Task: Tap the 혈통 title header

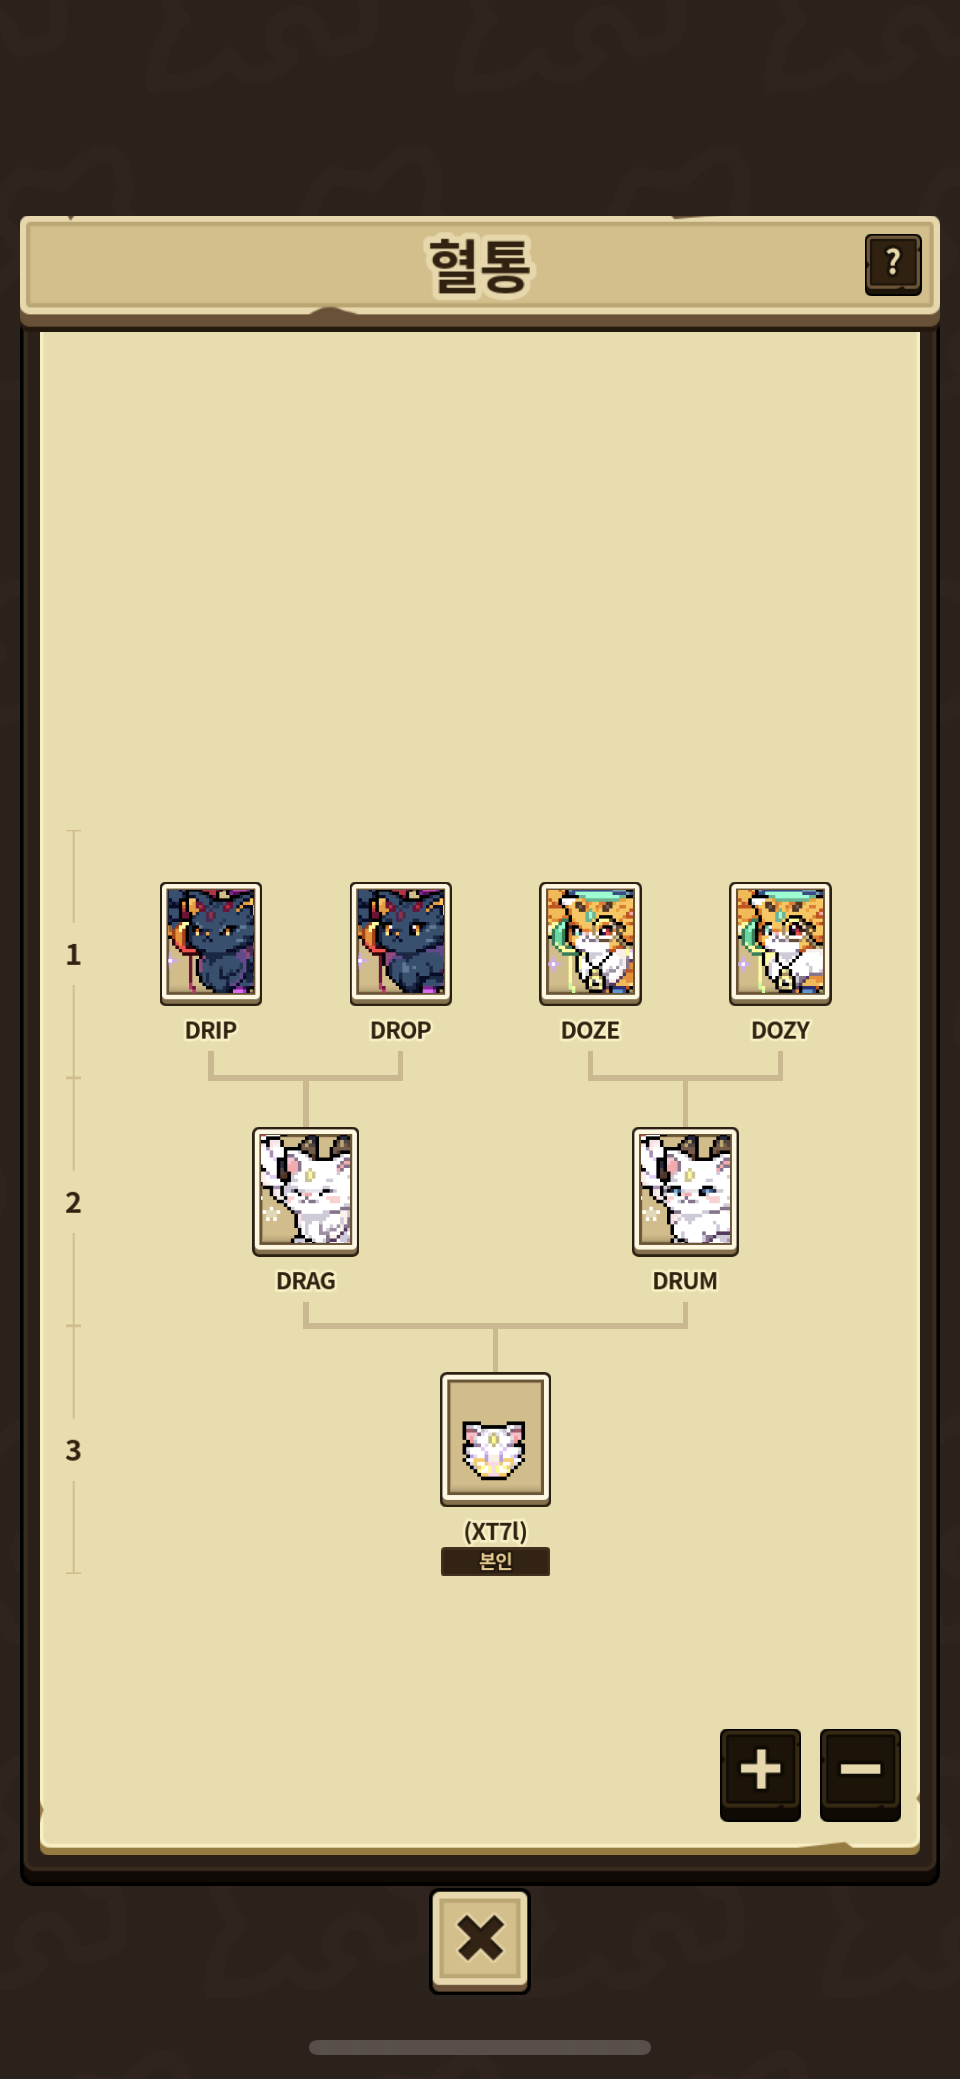Action: point(480,266)
